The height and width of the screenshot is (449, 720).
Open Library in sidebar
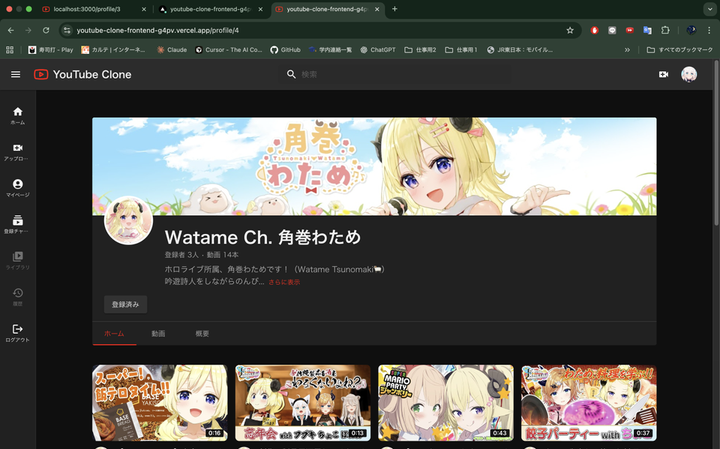pos(17,261)
